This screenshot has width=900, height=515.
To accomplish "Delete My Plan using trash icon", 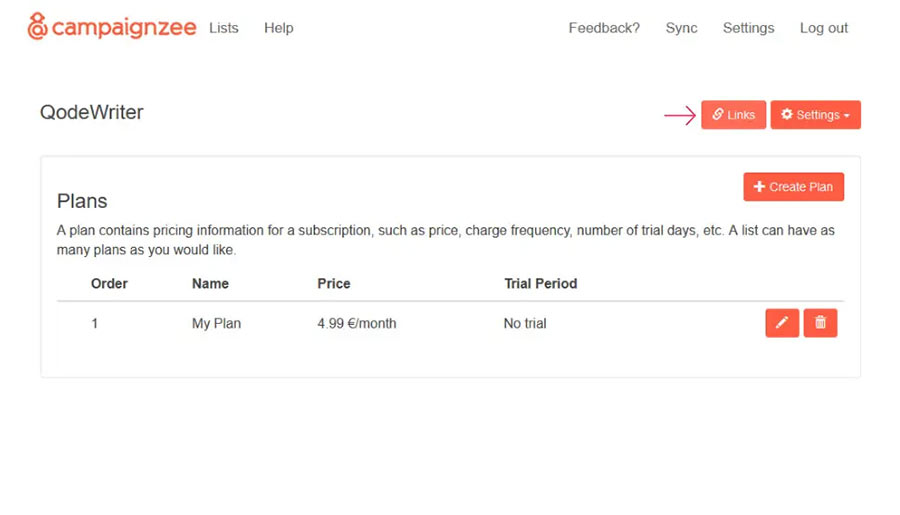I will click(820, 322).
